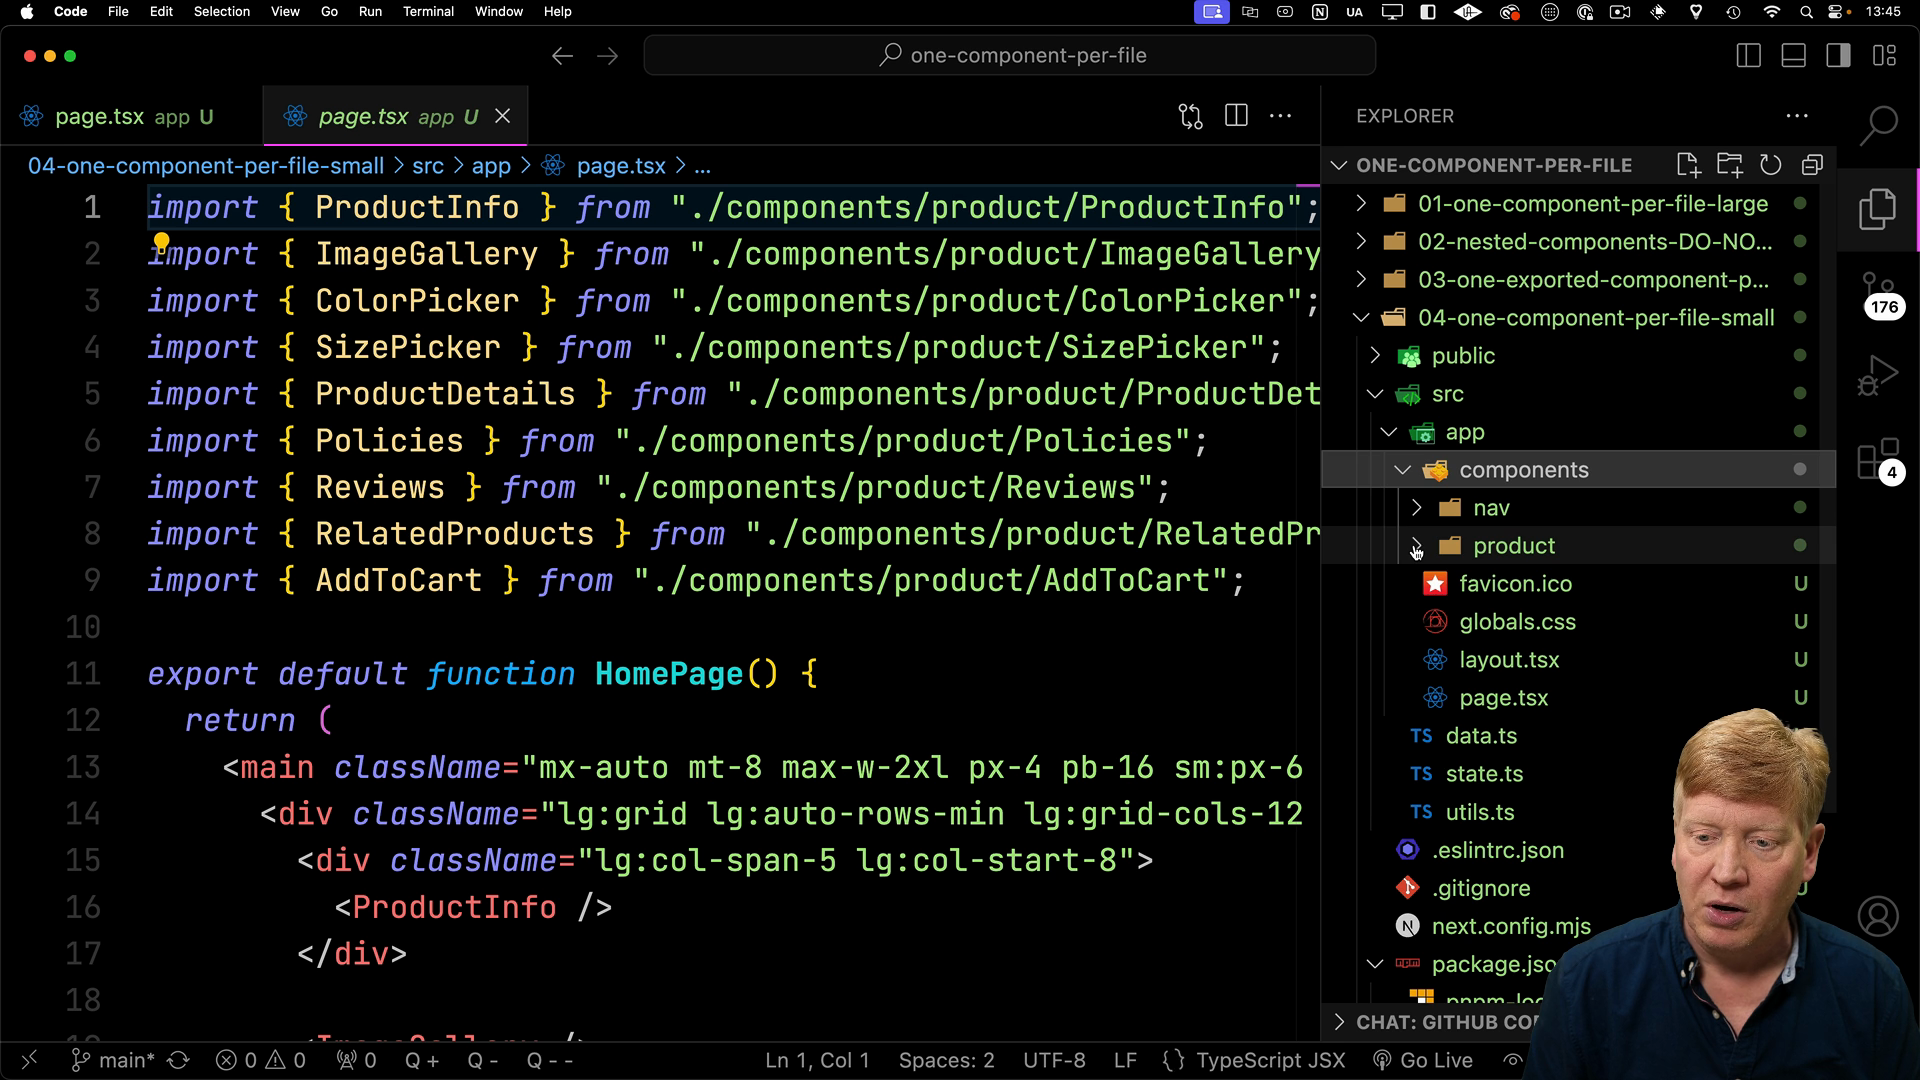Open the Selection menu

[x=222, y=12]
